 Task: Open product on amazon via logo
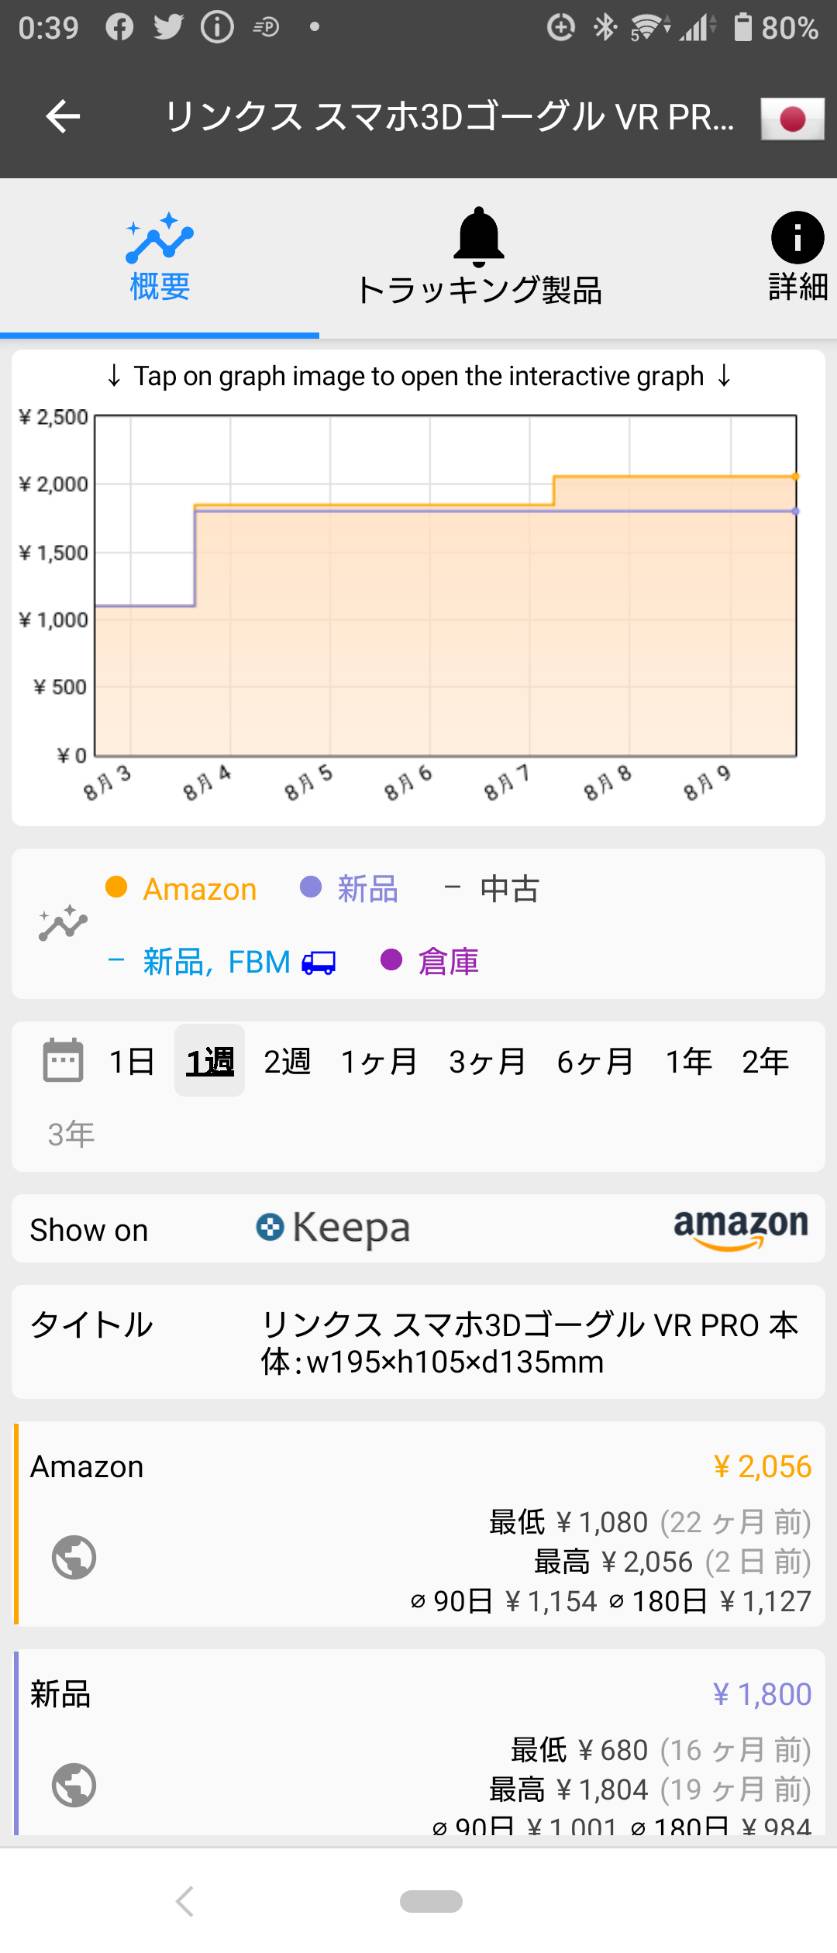[x=740, y=1228]
